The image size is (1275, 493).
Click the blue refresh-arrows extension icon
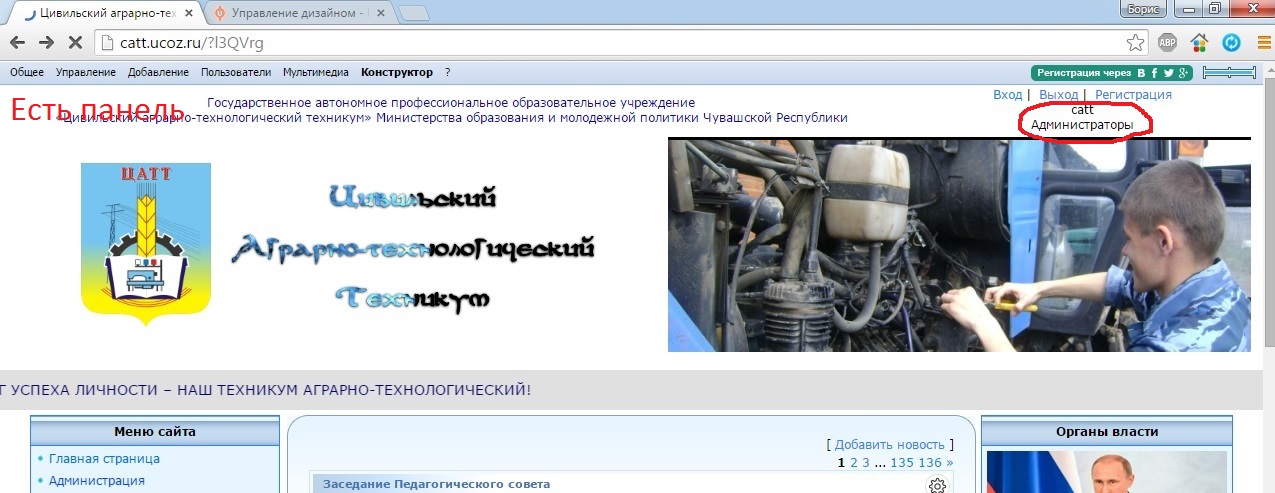tap(1232, 43)
